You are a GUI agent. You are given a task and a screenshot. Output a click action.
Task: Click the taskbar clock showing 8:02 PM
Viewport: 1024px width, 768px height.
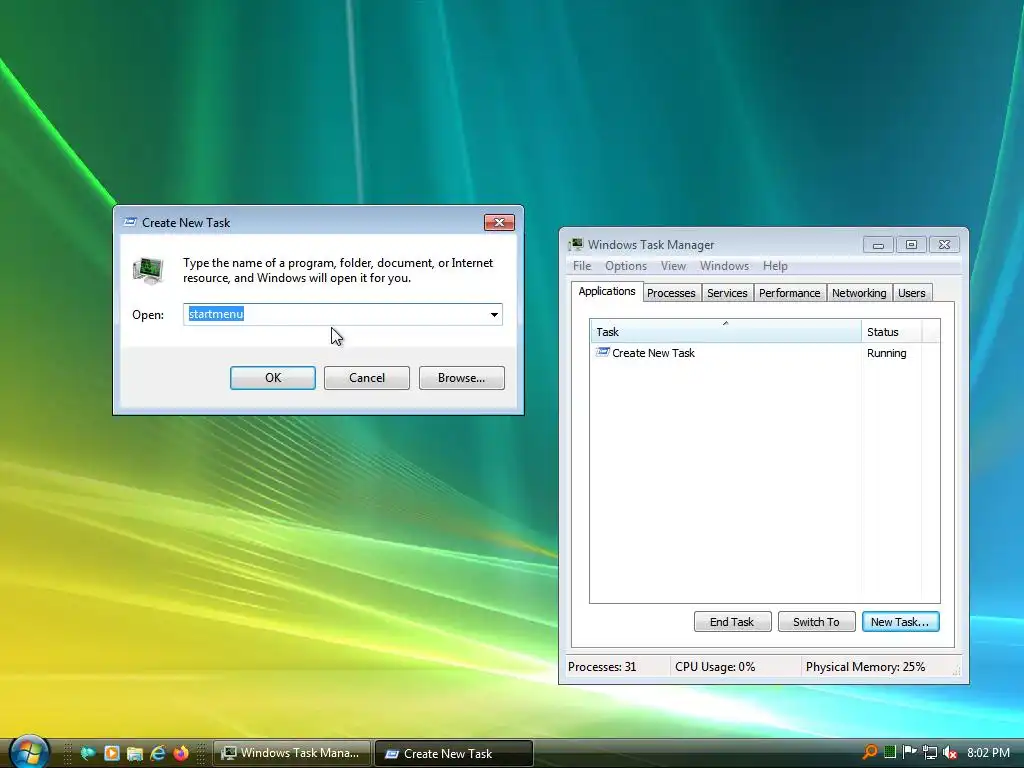point(988,753)
